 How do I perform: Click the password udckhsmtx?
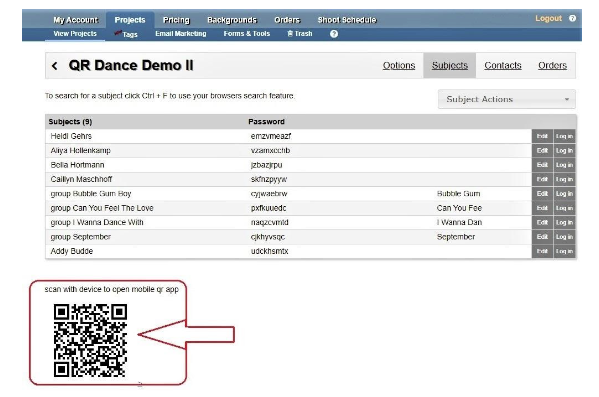tap(269, 251)
